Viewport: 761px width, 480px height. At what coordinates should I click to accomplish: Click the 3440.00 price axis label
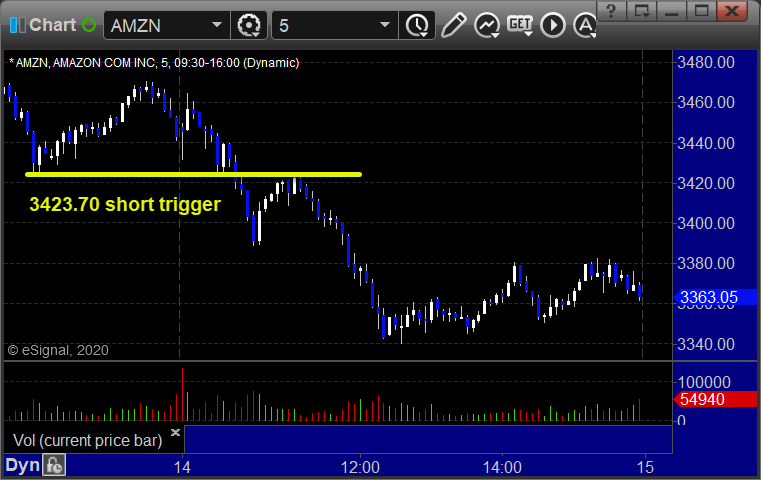[x=706, y=143]
